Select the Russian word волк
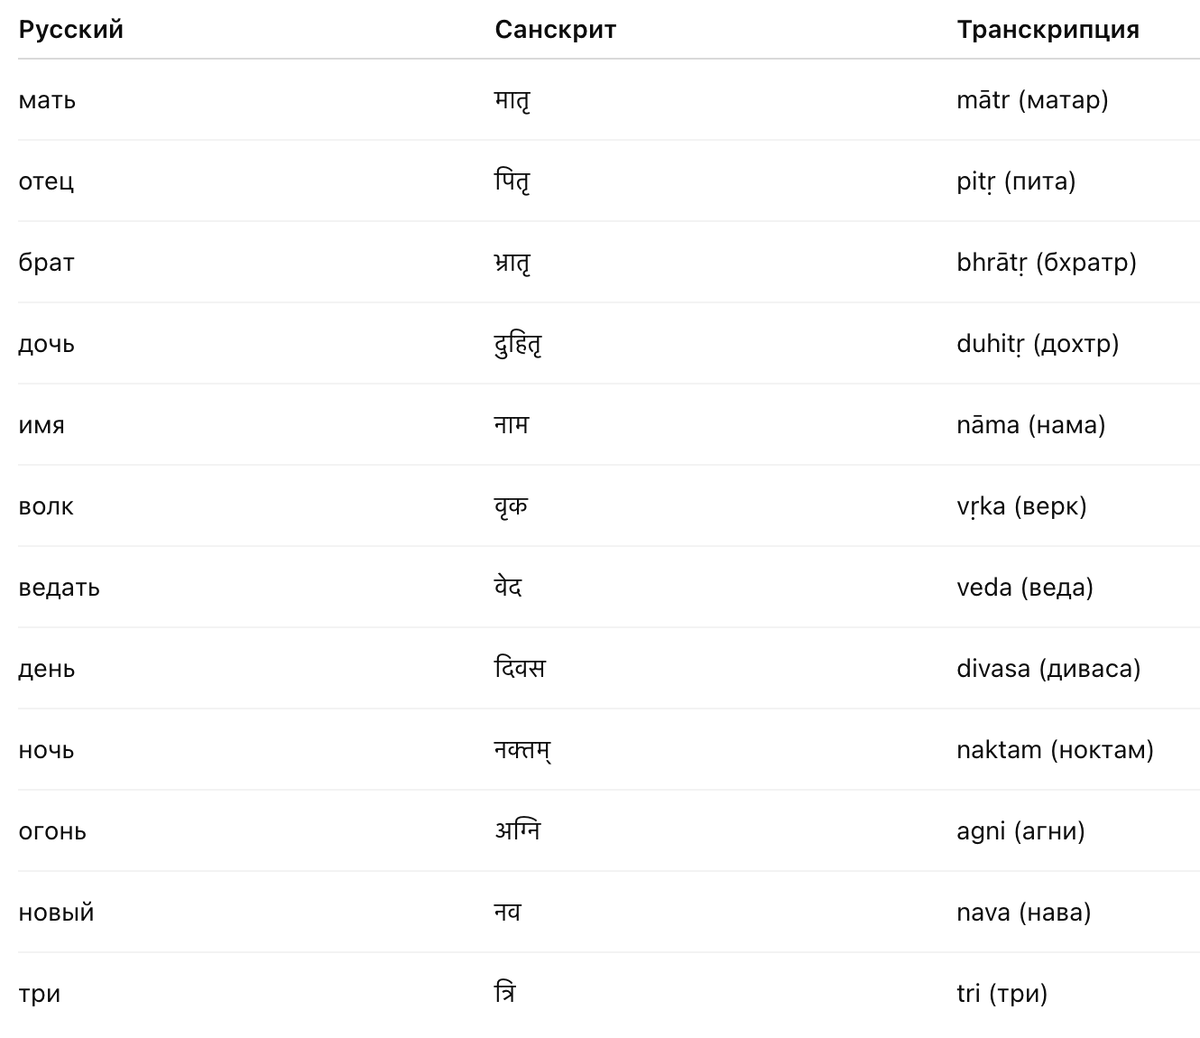 46,507
